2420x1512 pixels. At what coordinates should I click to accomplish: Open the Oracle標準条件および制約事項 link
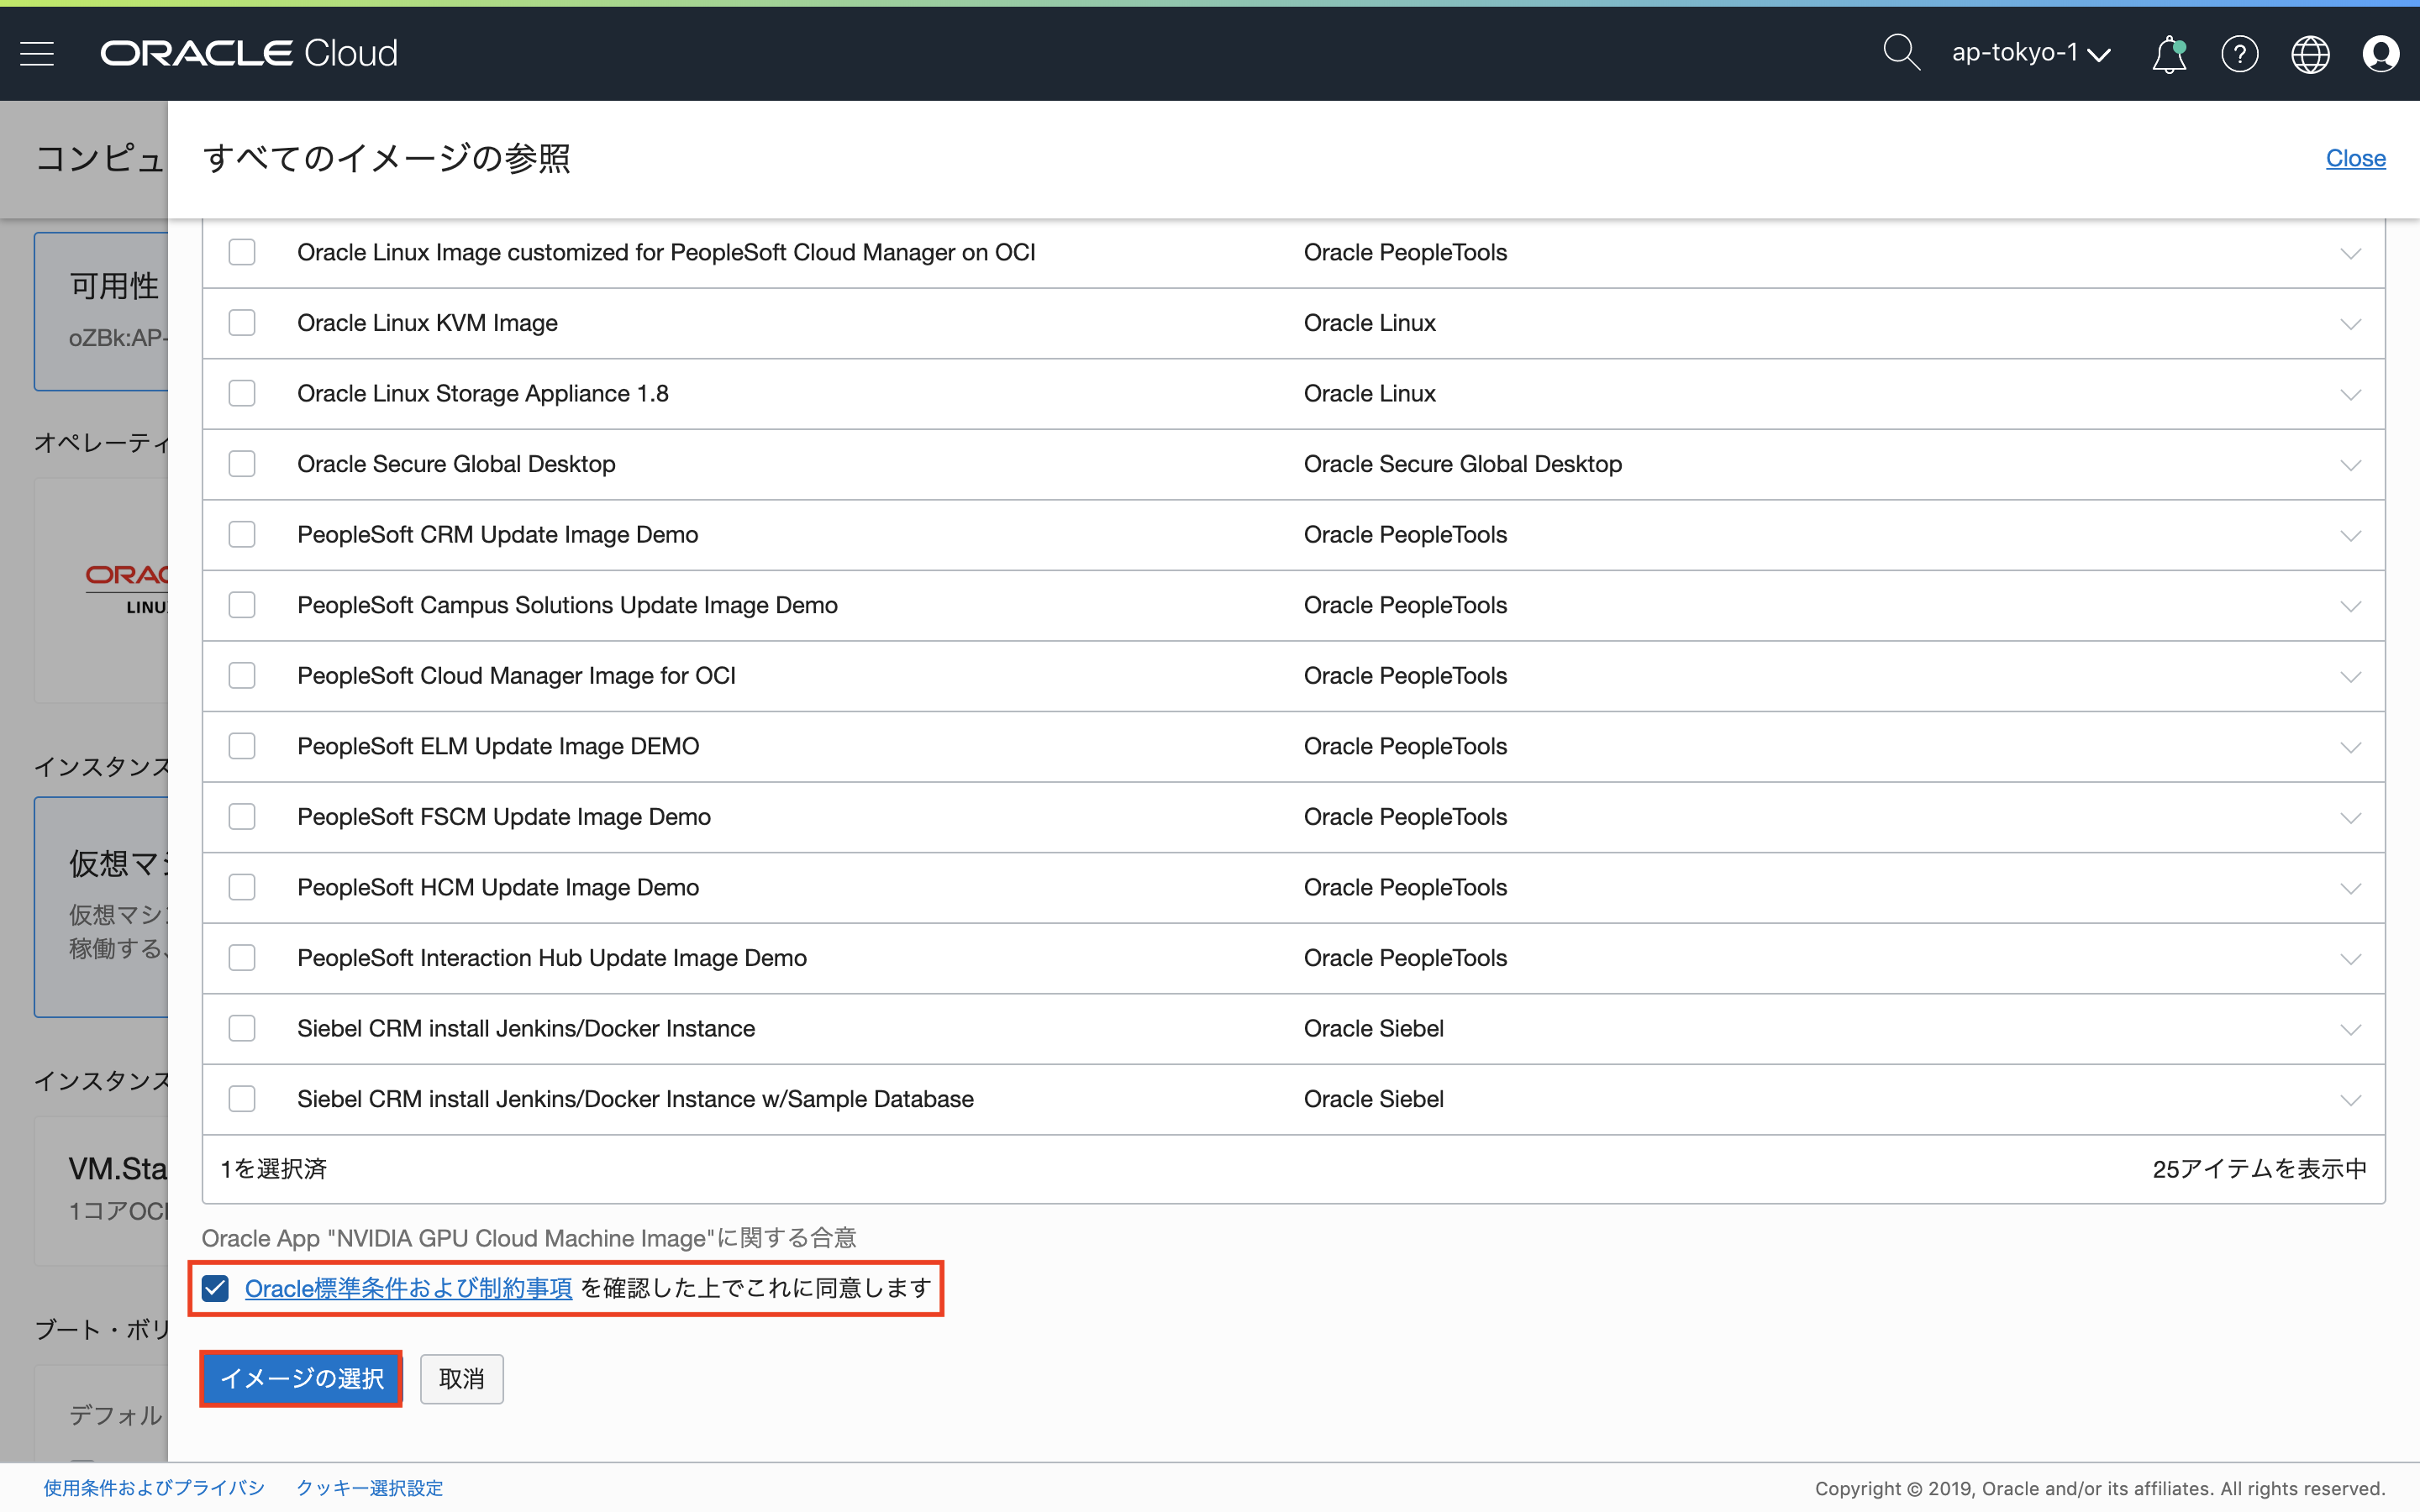click(x=408, y=1288)
